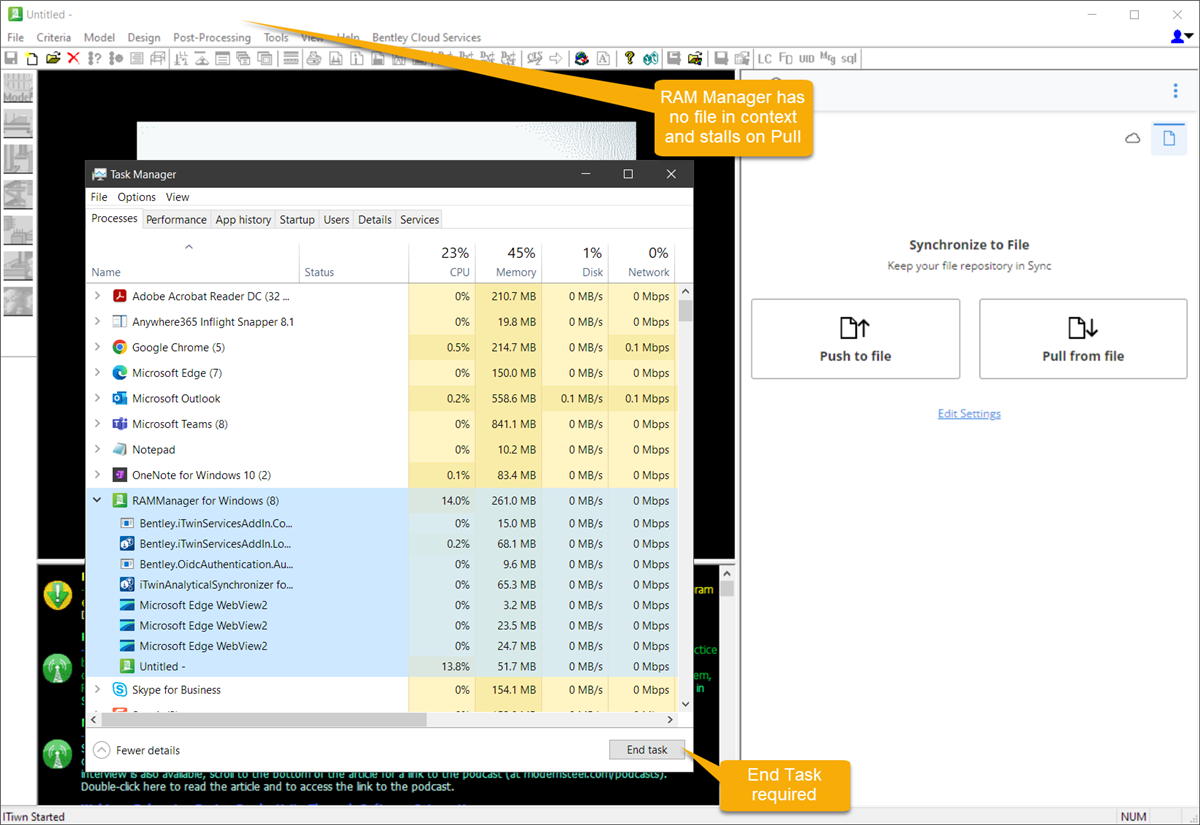Screen dimensions: 1200x825
Task: Click the Push to file button
Action: [855, 339]
